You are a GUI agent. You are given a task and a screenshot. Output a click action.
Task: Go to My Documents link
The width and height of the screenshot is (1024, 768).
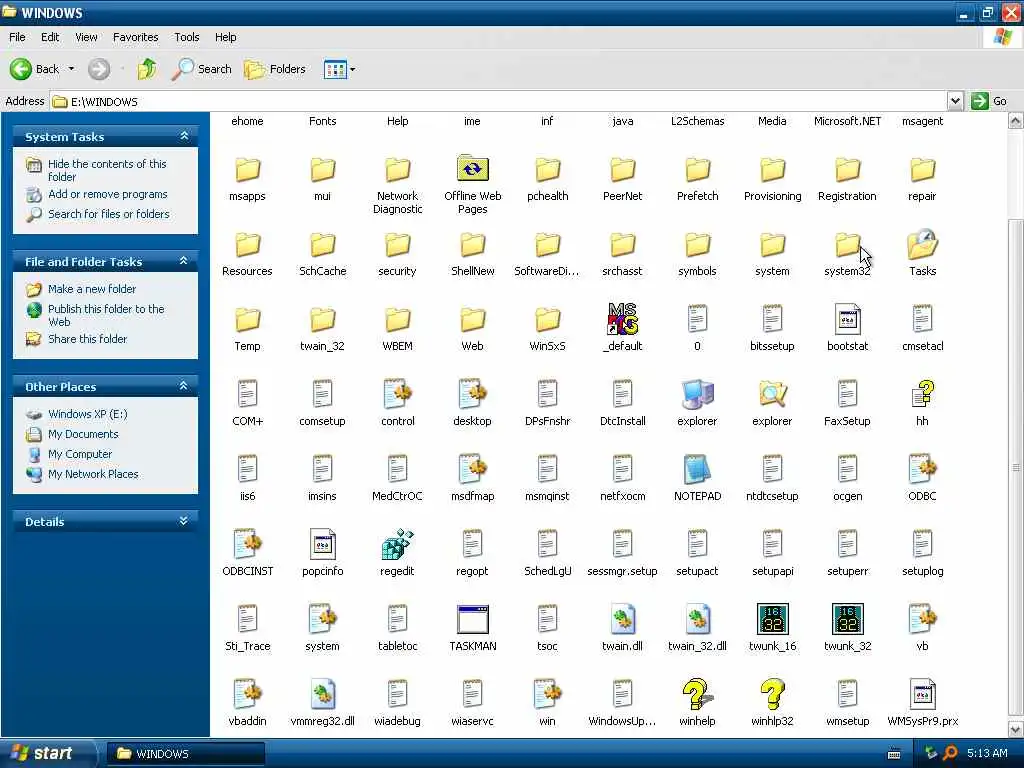83,434
